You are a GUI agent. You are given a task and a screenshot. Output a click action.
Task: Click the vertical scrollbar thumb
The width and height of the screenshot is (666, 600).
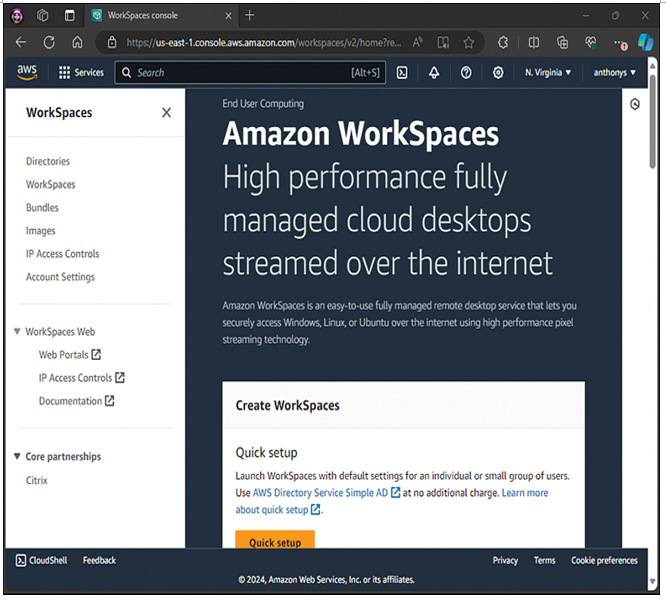pos(653,122)
